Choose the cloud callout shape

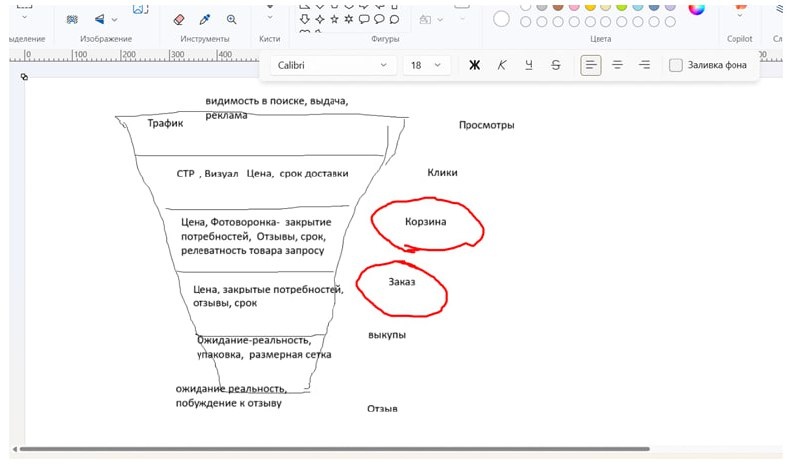(x=394, y=19)
